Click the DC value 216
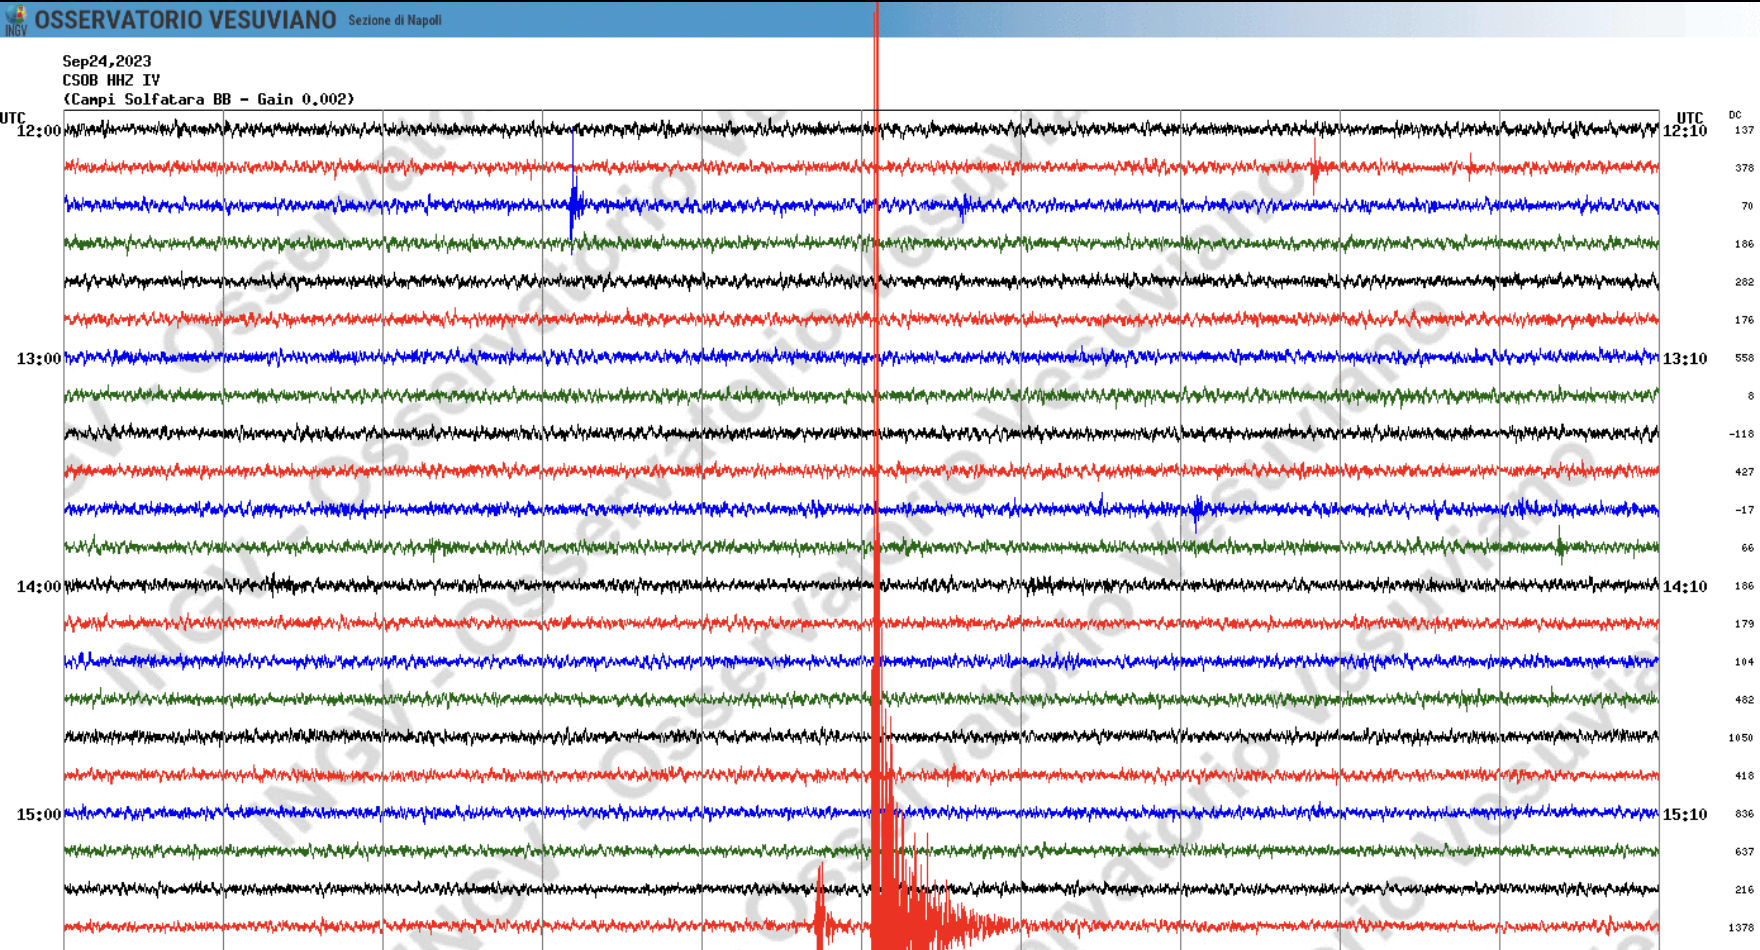1760x950 pixels. (1744, 890)
